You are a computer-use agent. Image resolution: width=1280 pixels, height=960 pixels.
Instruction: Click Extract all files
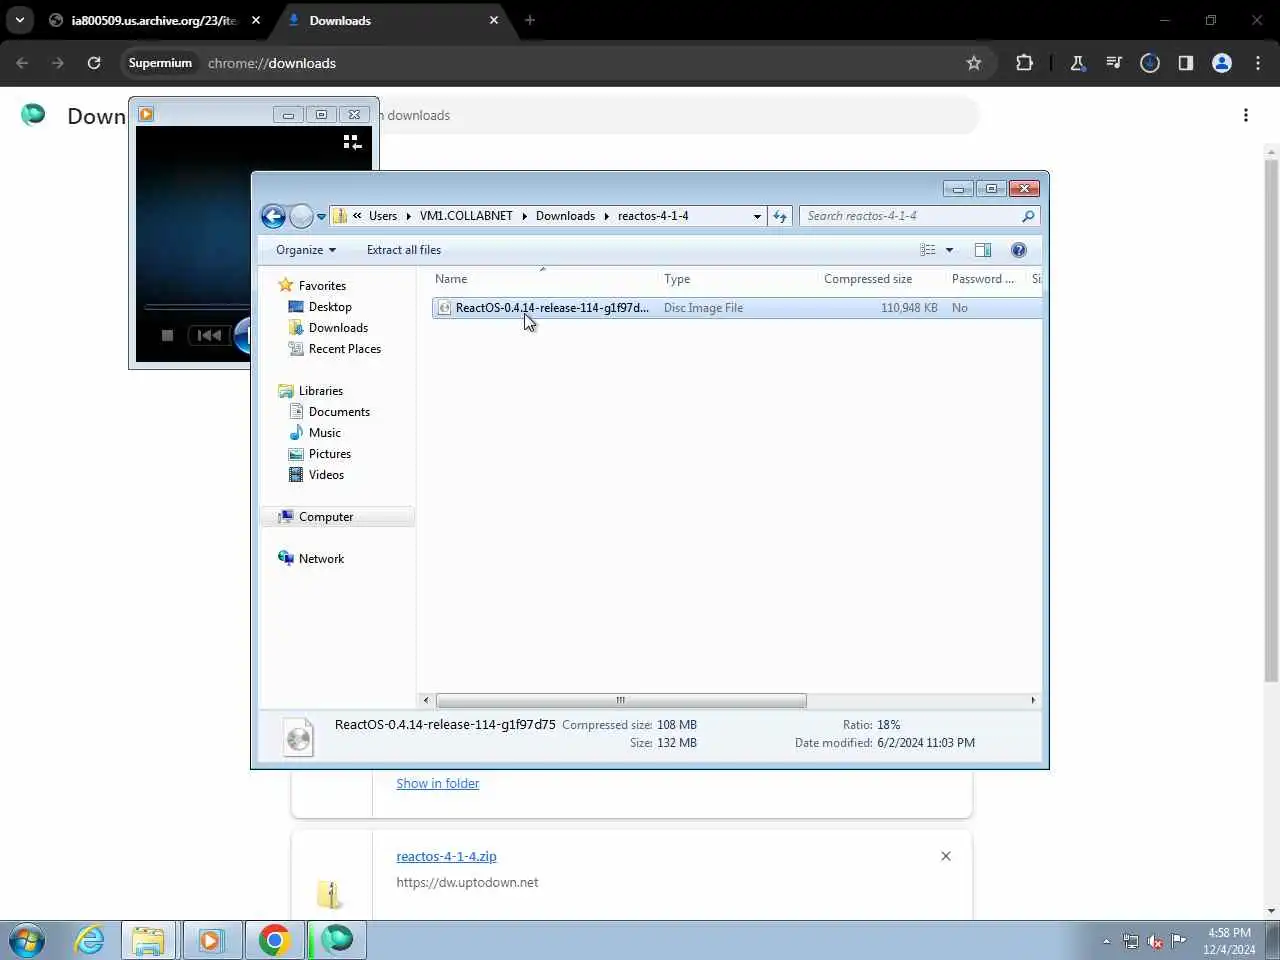[x=404, y=250]
